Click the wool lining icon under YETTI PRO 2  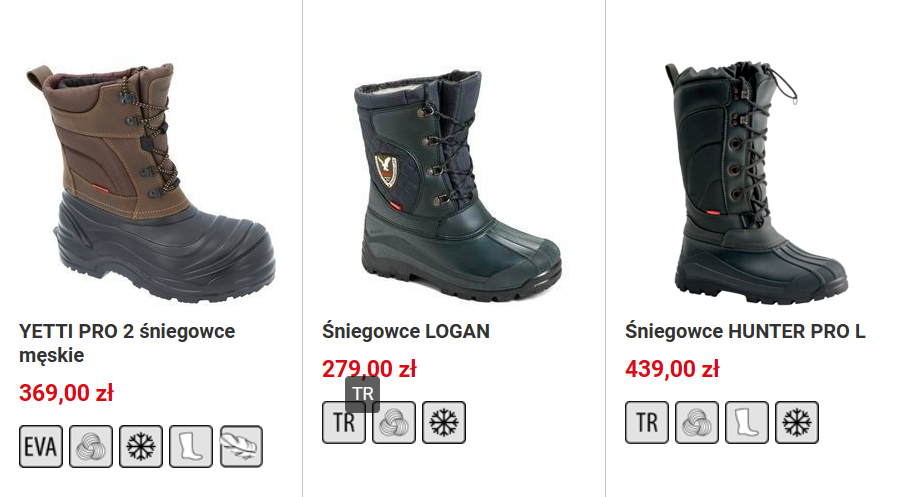point(91,447)
